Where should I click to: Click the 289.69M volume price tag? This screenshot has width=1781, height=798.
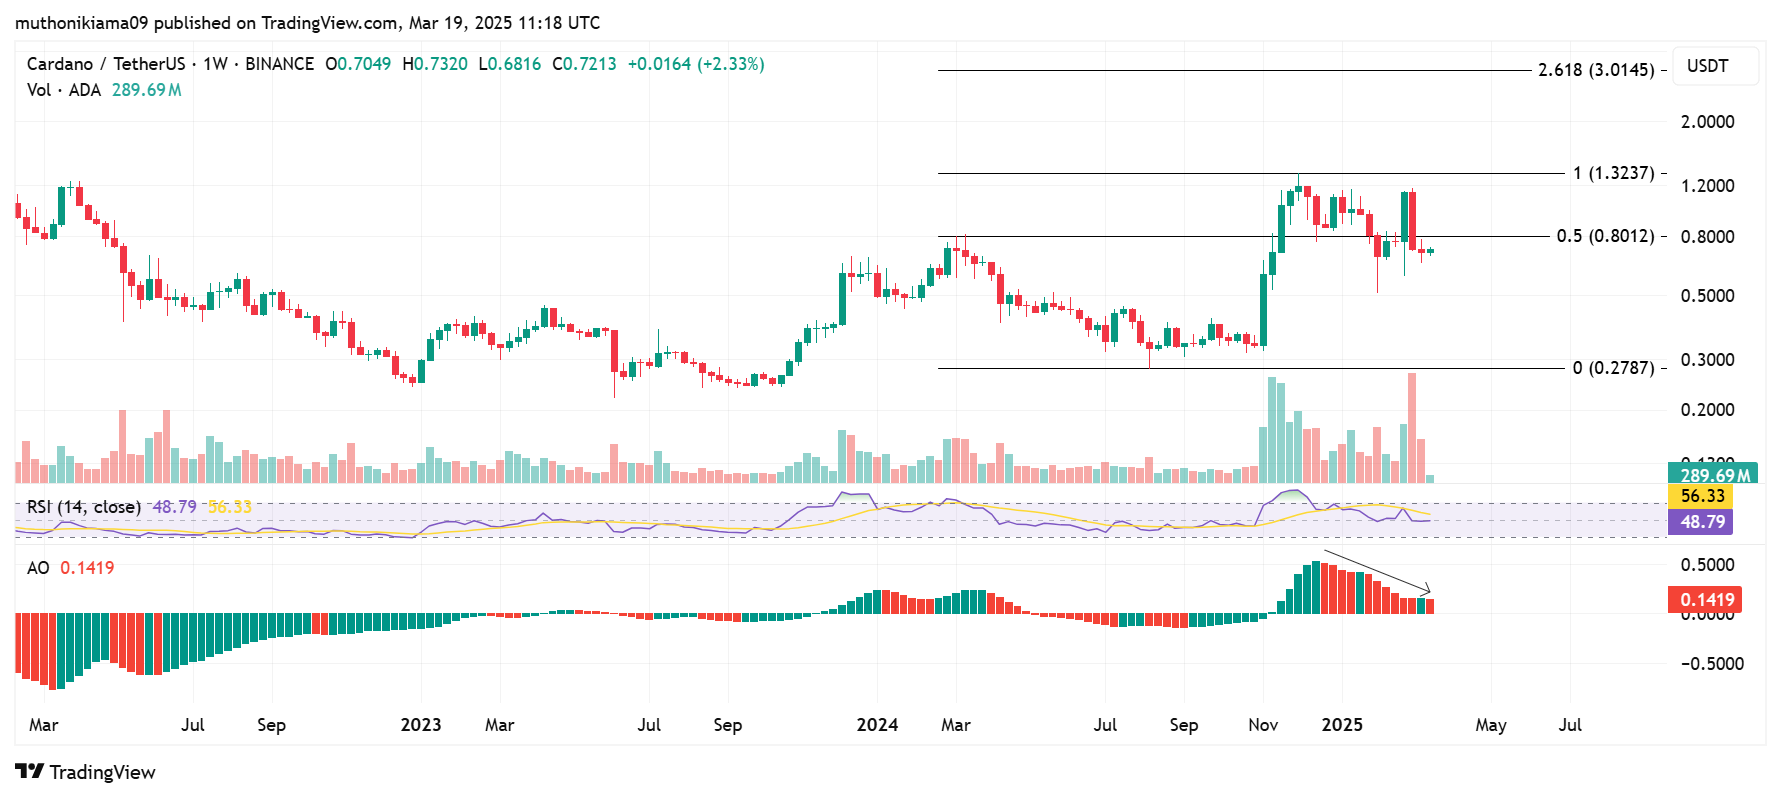[1713, 475]
